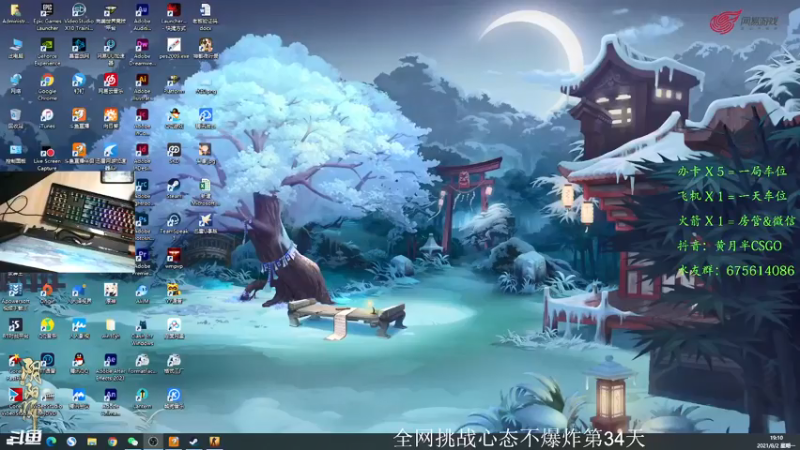This screenshot has width=800, height=450.
Task: Launch Live Screen Capture shortcut
Action: [47, 156]
